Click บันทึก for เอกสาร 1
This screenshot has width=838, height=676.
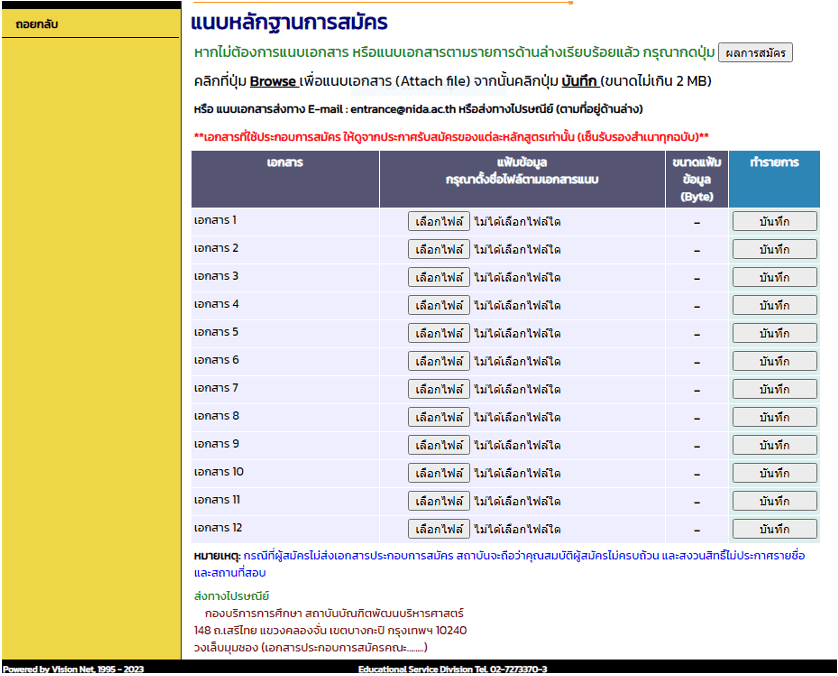click(775, 219)
